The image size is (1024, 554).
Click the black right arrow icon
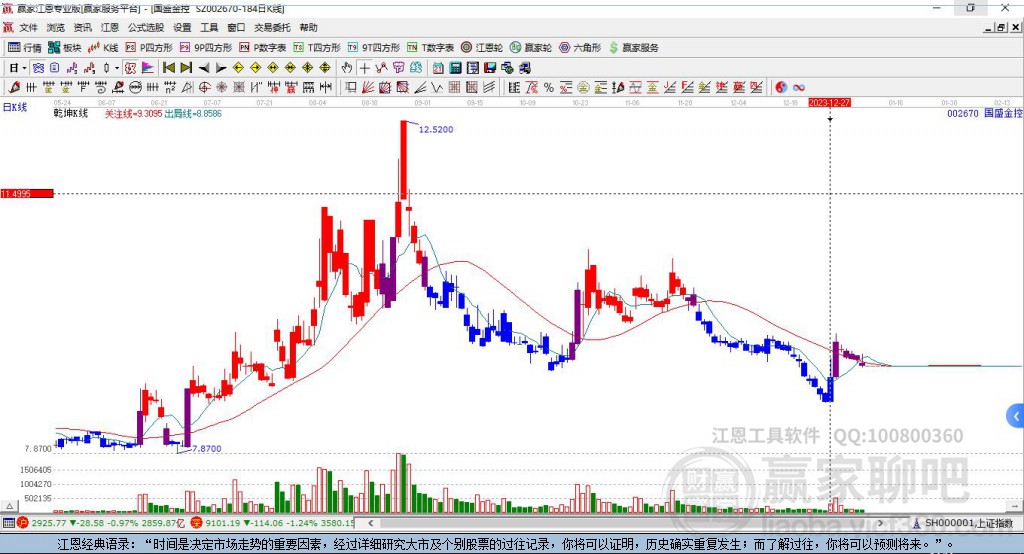pos(221,68)
